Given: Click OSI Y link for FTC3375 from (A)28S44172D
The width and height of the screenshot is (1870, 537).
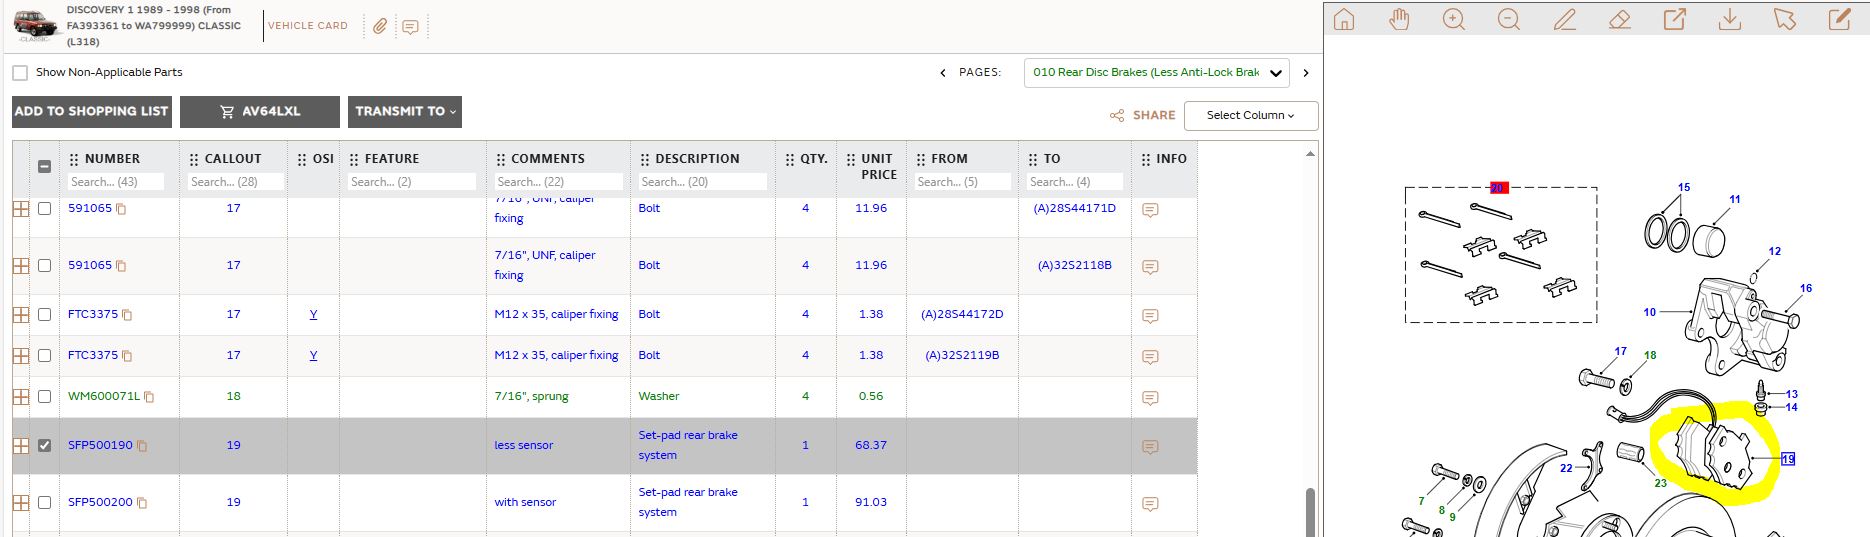Looking at the screenshot, I should pyautogui.click(x=313, y=314).
